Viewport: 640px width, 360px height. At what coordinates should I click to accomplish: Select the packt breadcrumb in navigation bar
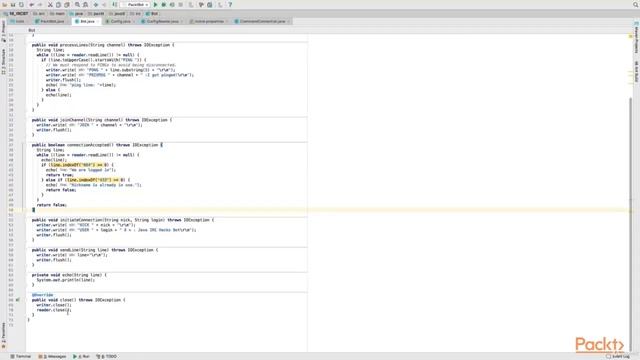pos(96,13)
